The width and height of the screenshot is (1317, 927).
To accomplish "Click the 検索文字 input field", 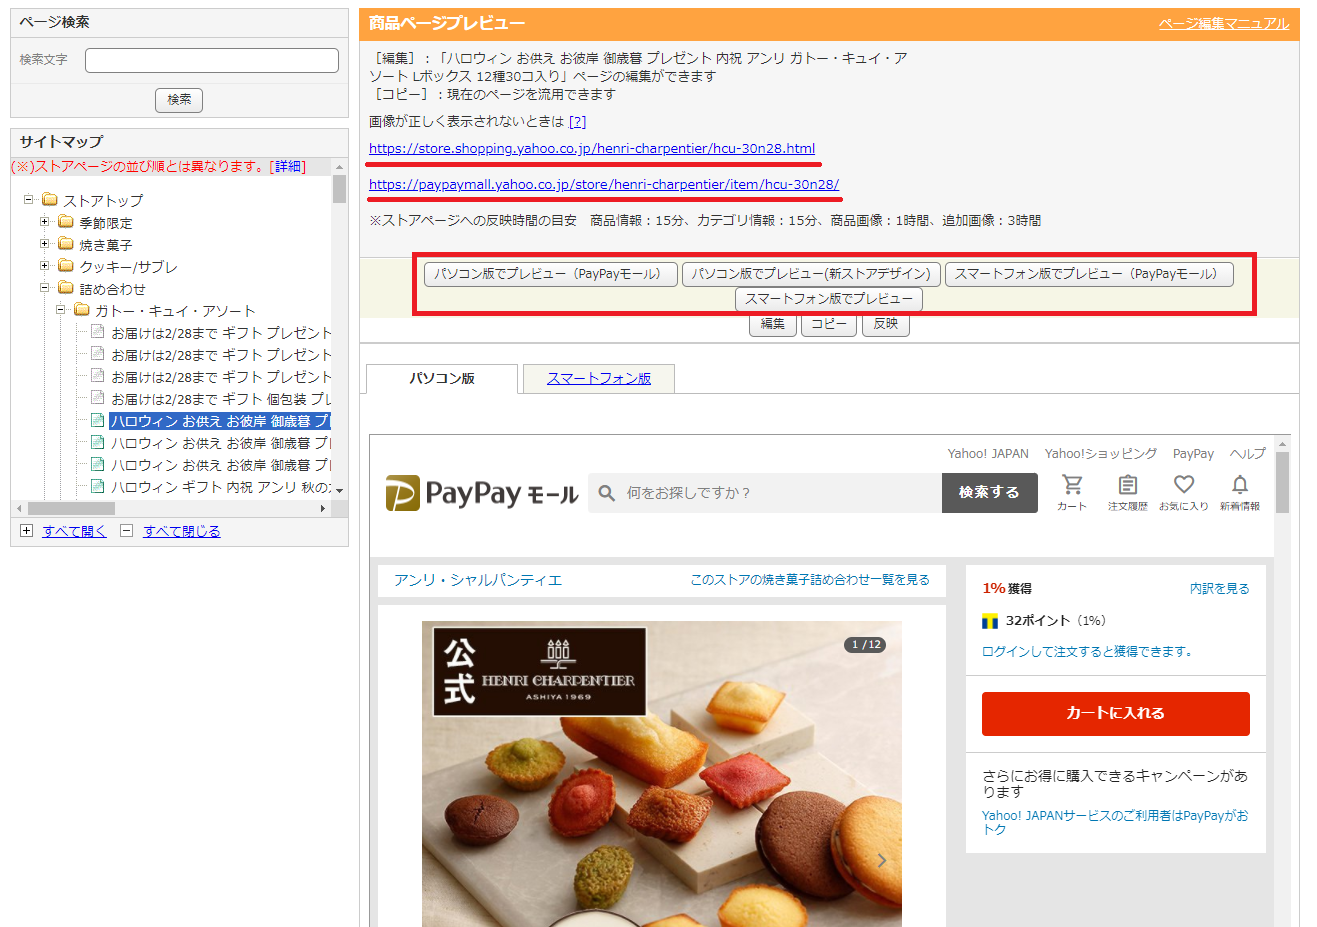I will click(212, 60).
